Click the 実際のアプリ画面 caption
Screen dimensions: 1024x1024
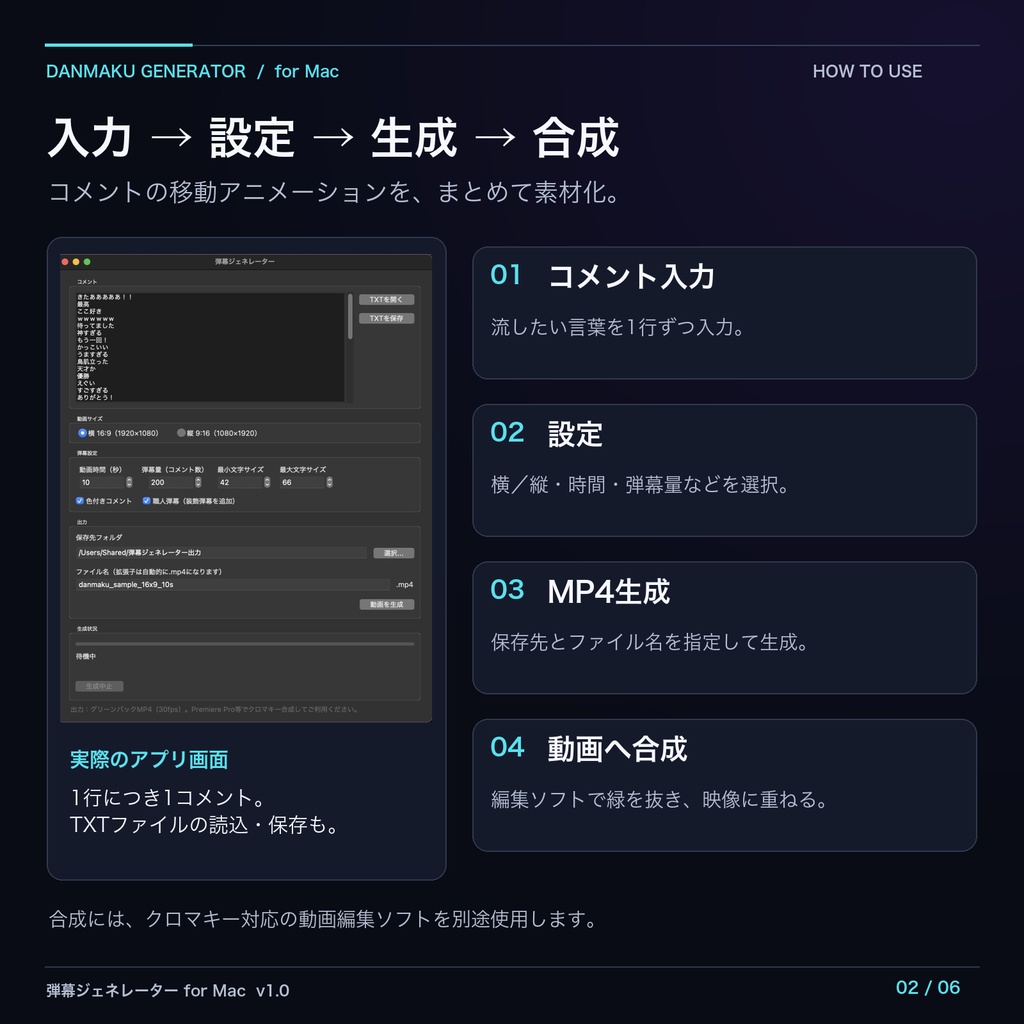pyautogui.click(x=149, y=760)
